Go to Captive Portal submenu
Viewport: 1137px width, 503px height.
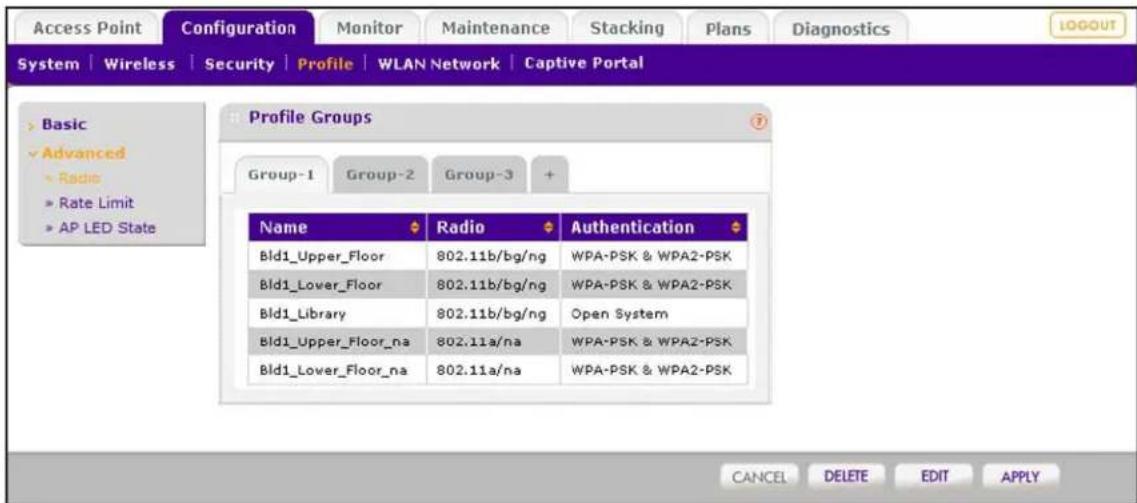(584, 63)
